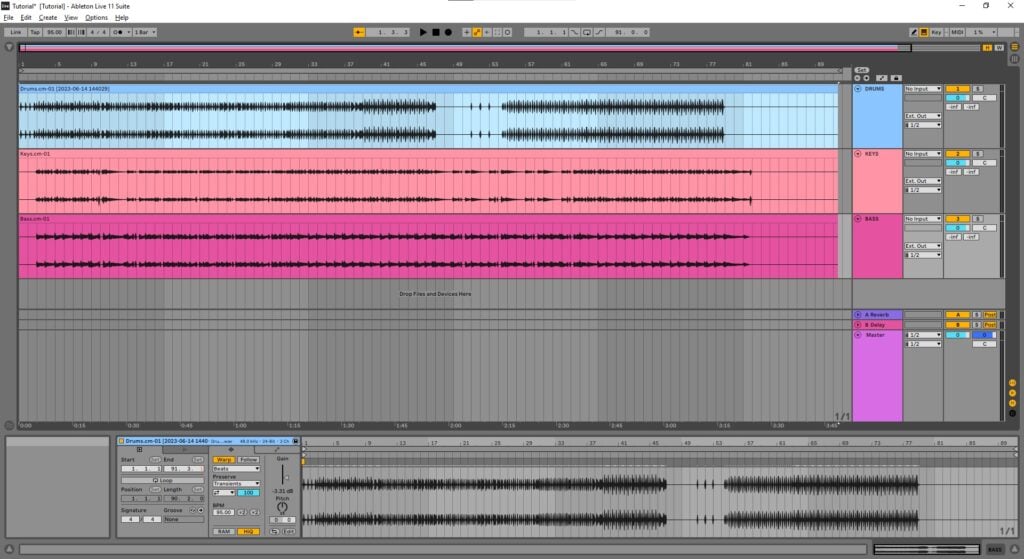Click the reverse clip icon
Viewport: 1024px width, 559px height.
point(274,532)
